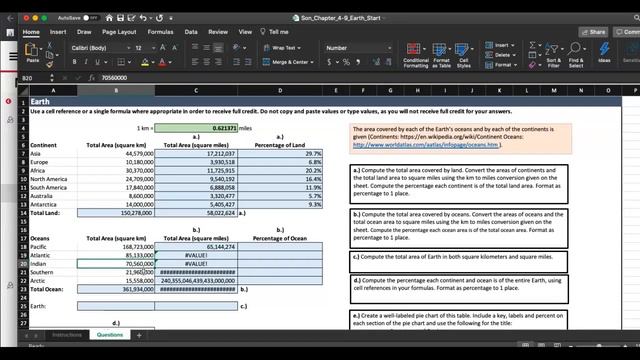
Task: Open the Formulas ribbon tab
Action: coord(160,32)
